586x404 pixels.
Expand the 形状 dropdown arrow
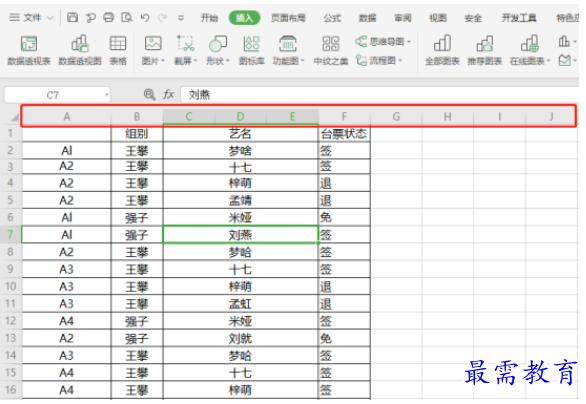tap(228, 61)
